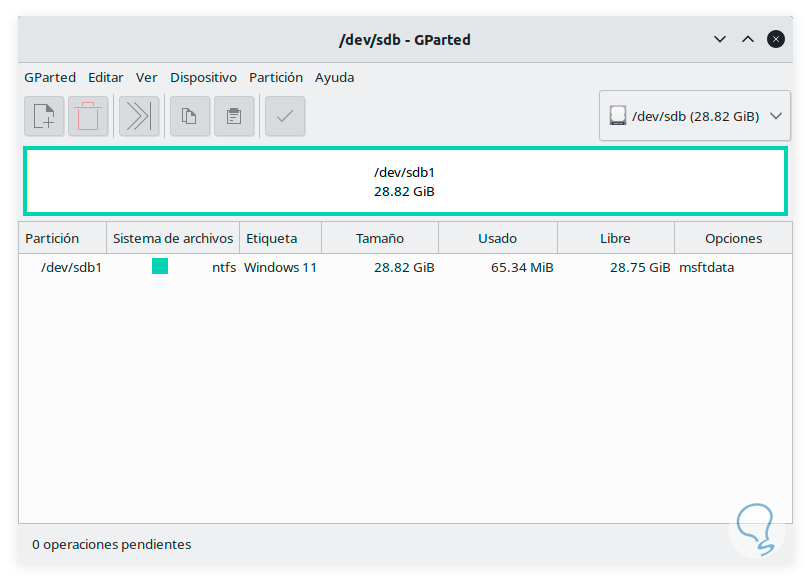Screen dimensions: 811x583
Task: Roll up the window using the title bar down arrow
Action: coord(720,39)
